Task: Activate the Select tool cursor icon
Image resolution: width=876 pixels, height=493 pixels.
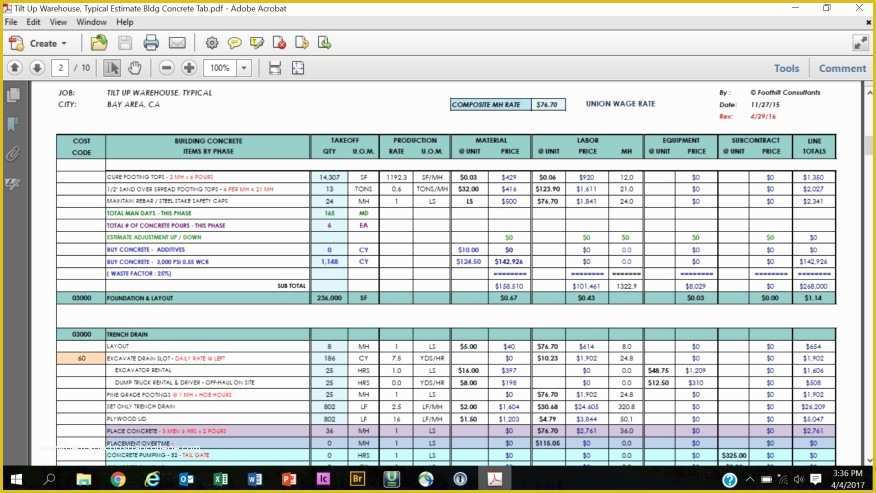Action: (x=112, y=68)
